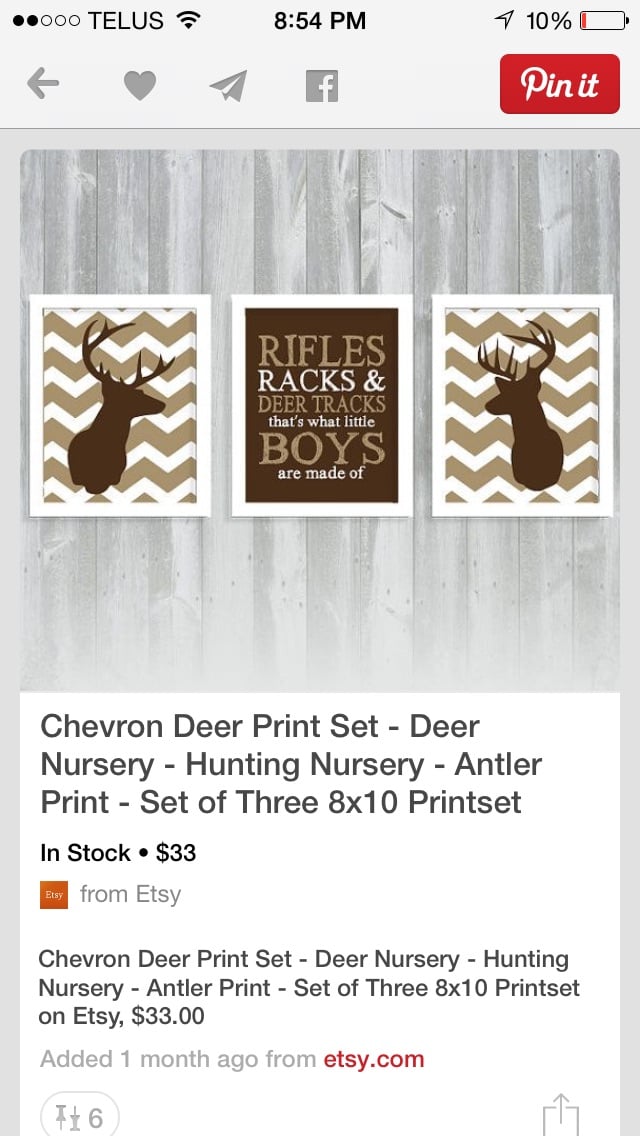Tap the 'from Etsy' source label

[x=130, y=895]
